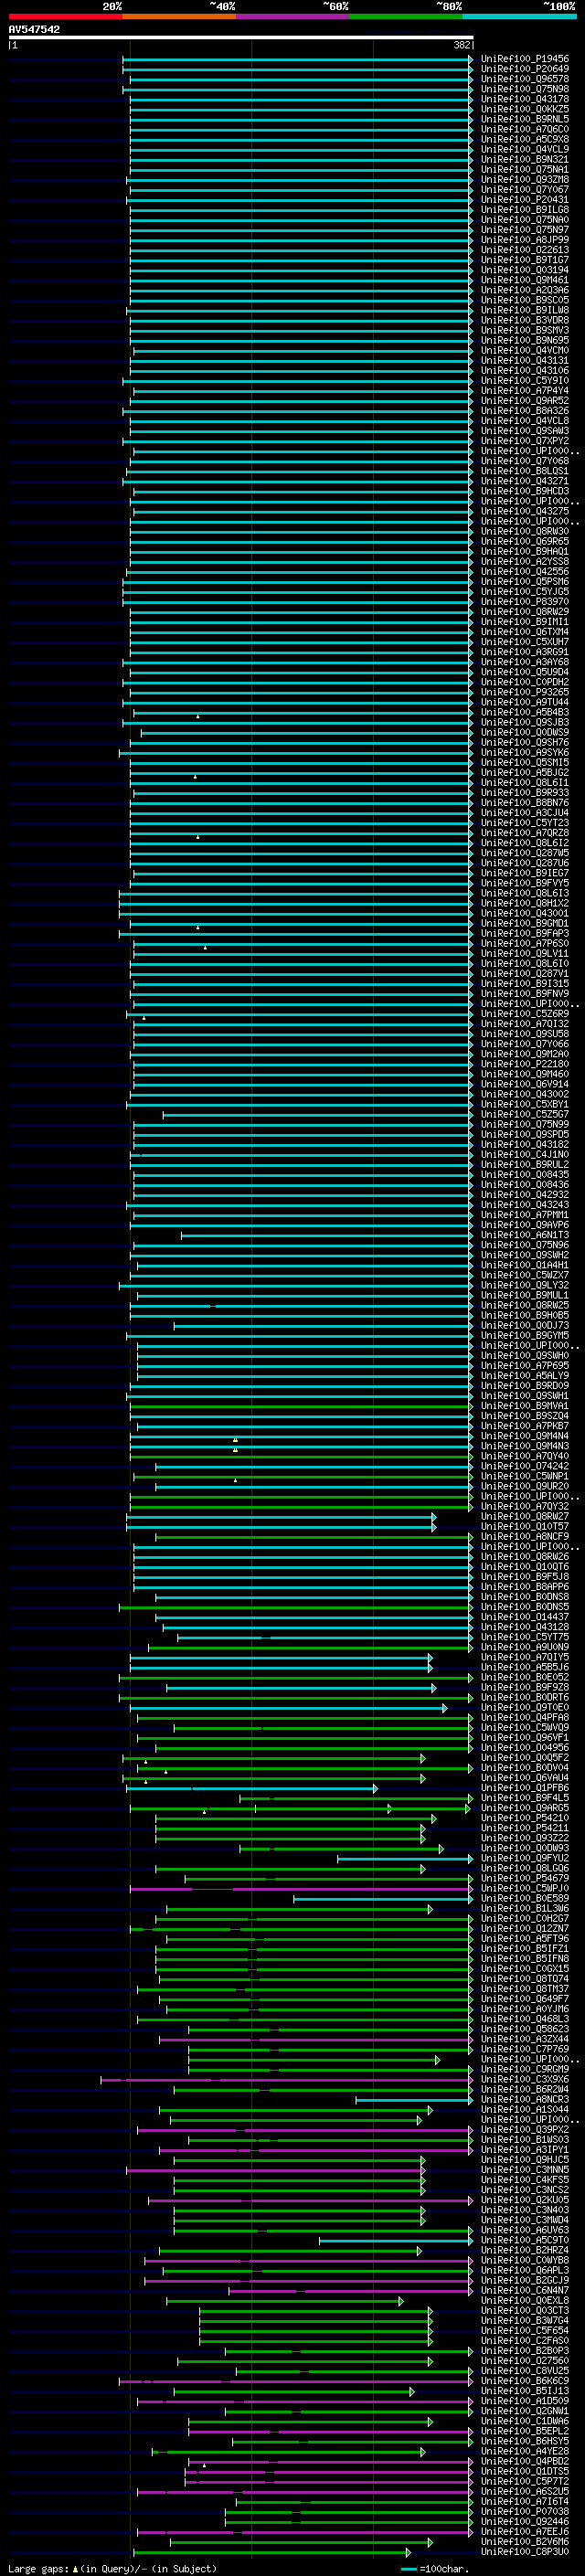Click UniRef100_P20431 label
585x2576 pixels.
524,200
